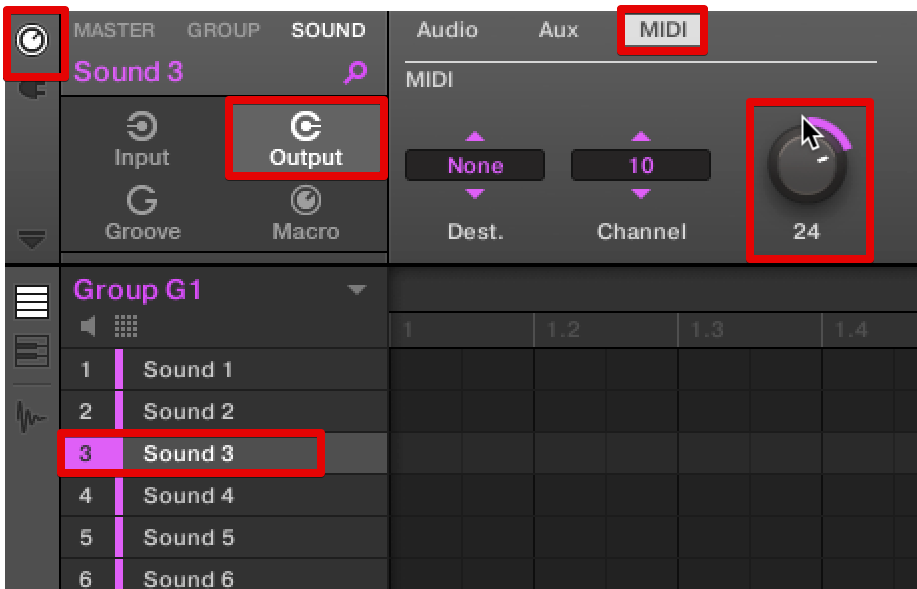Switch to the keyboard view icon
The image size is (917, 589).
[x=32, y=351]
